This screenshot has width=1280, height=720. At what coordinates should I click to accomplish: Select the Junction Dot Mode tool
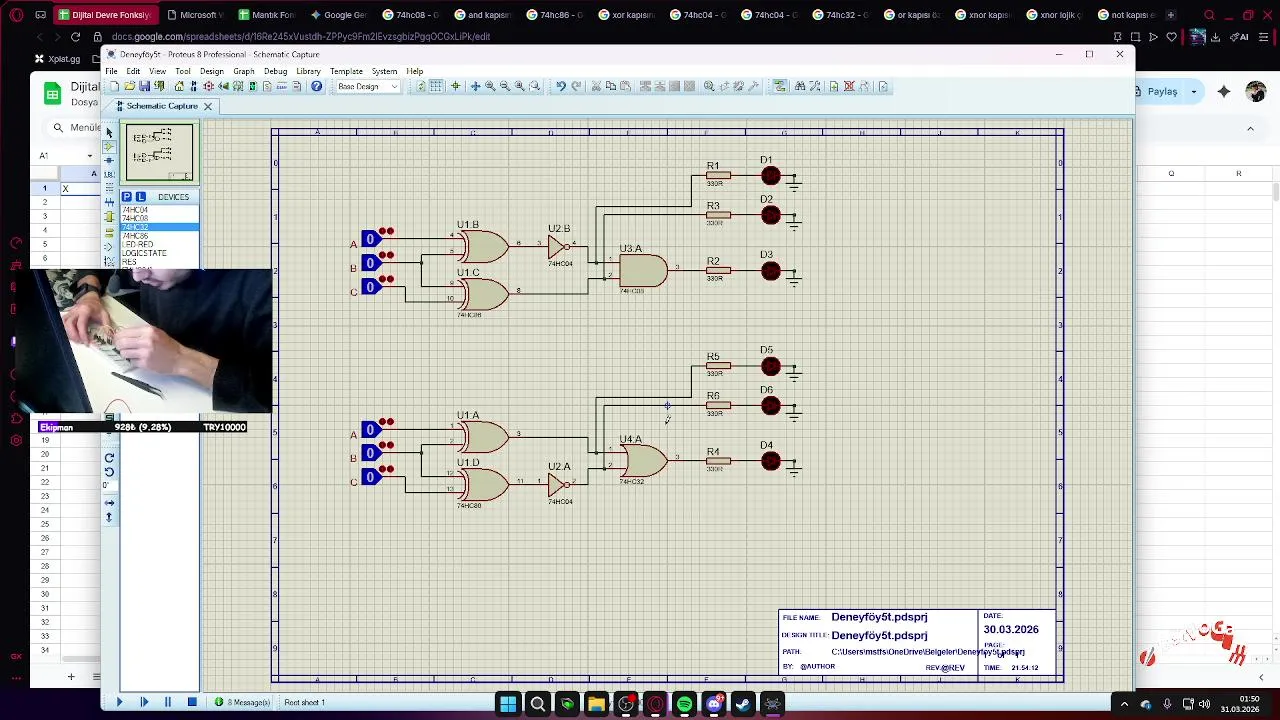click(109, 160)
